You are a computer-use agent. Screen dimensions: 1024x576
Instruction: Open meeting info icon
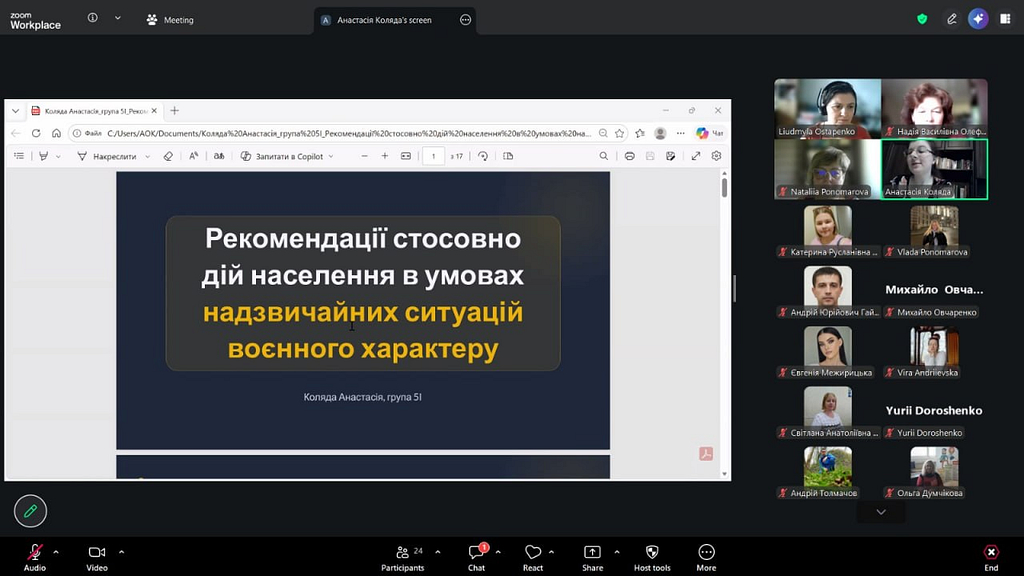click(x=93, y=18)
